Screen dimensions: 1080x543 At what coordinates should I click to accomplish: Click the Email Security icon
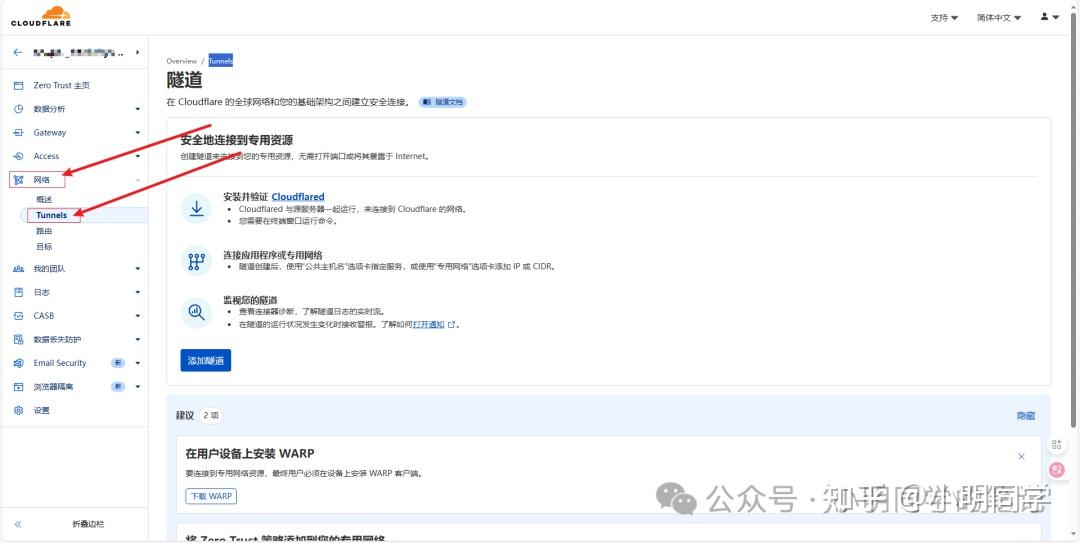(x=19, y=363)
